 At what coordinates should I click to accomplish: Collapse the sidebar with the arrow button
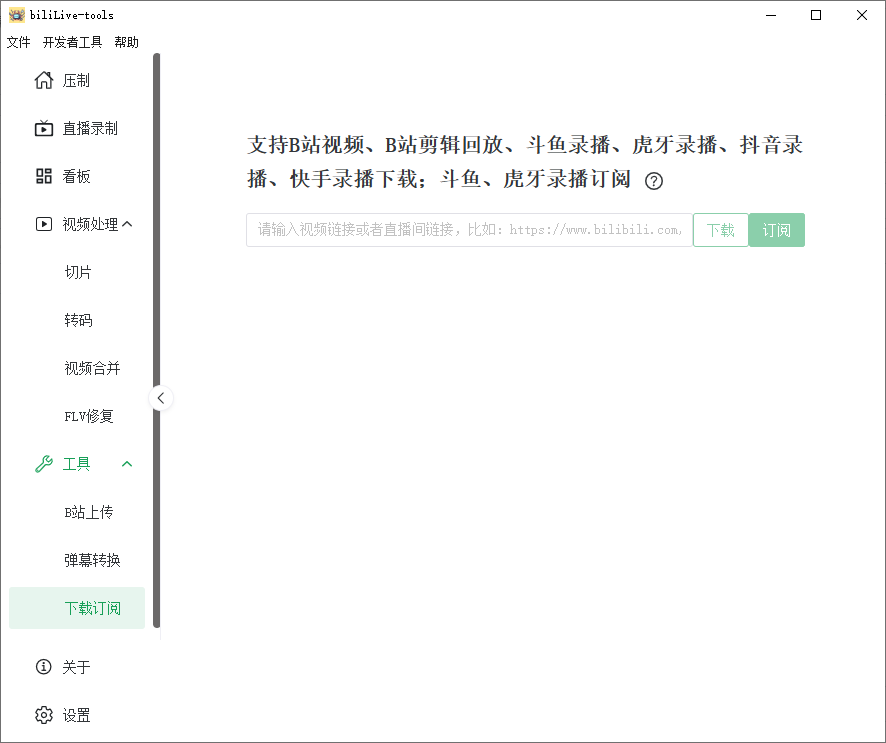pyautogui.click(x=161, y=398)
